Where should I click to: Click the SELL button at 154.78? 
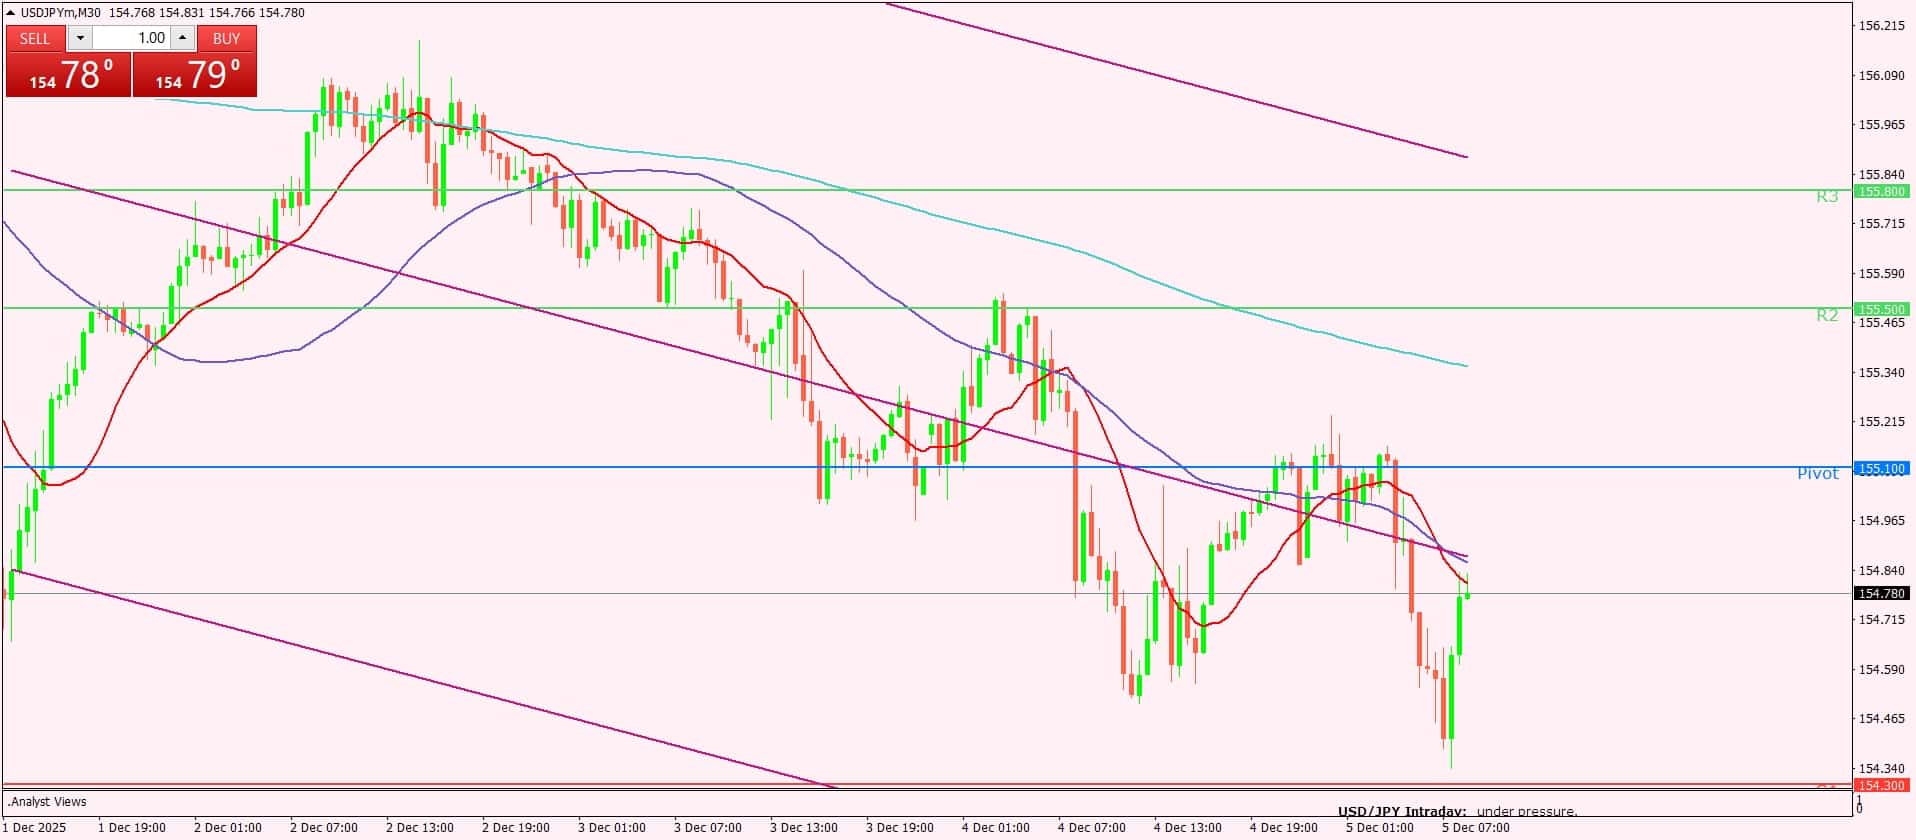tap(68, 74)
